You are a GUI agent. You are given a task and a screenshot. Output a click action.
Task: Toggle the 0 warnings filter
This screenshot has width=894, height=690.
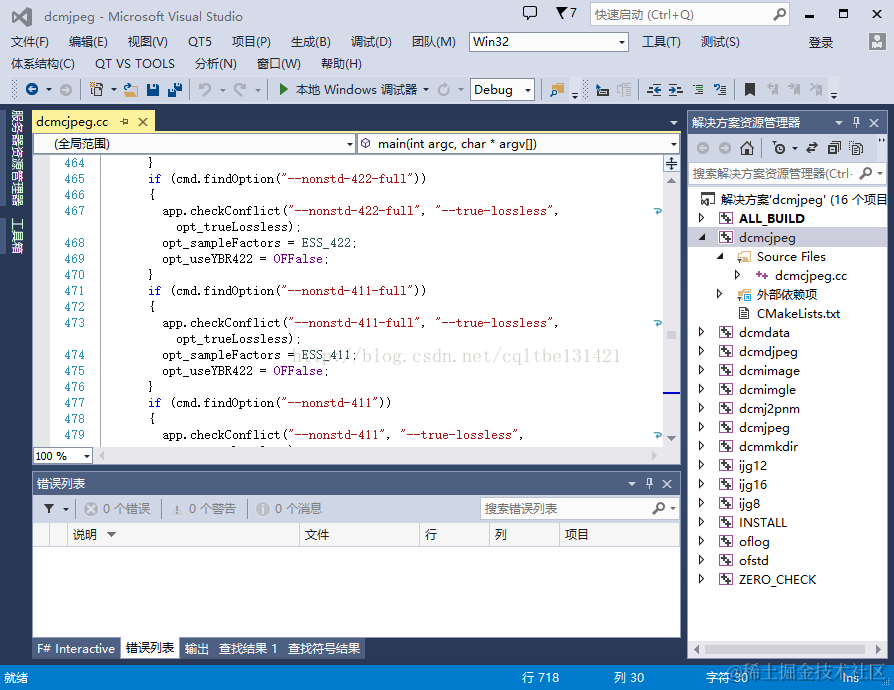click(203, 509)
